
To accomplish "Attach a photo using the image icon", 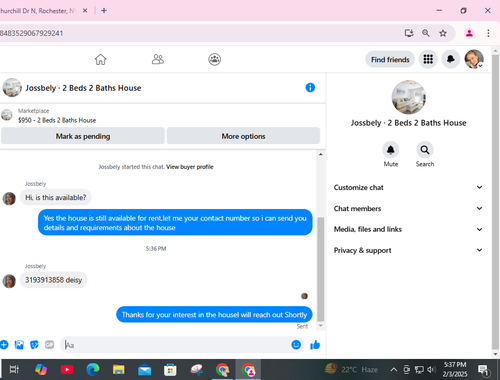I will coord(19,345).
